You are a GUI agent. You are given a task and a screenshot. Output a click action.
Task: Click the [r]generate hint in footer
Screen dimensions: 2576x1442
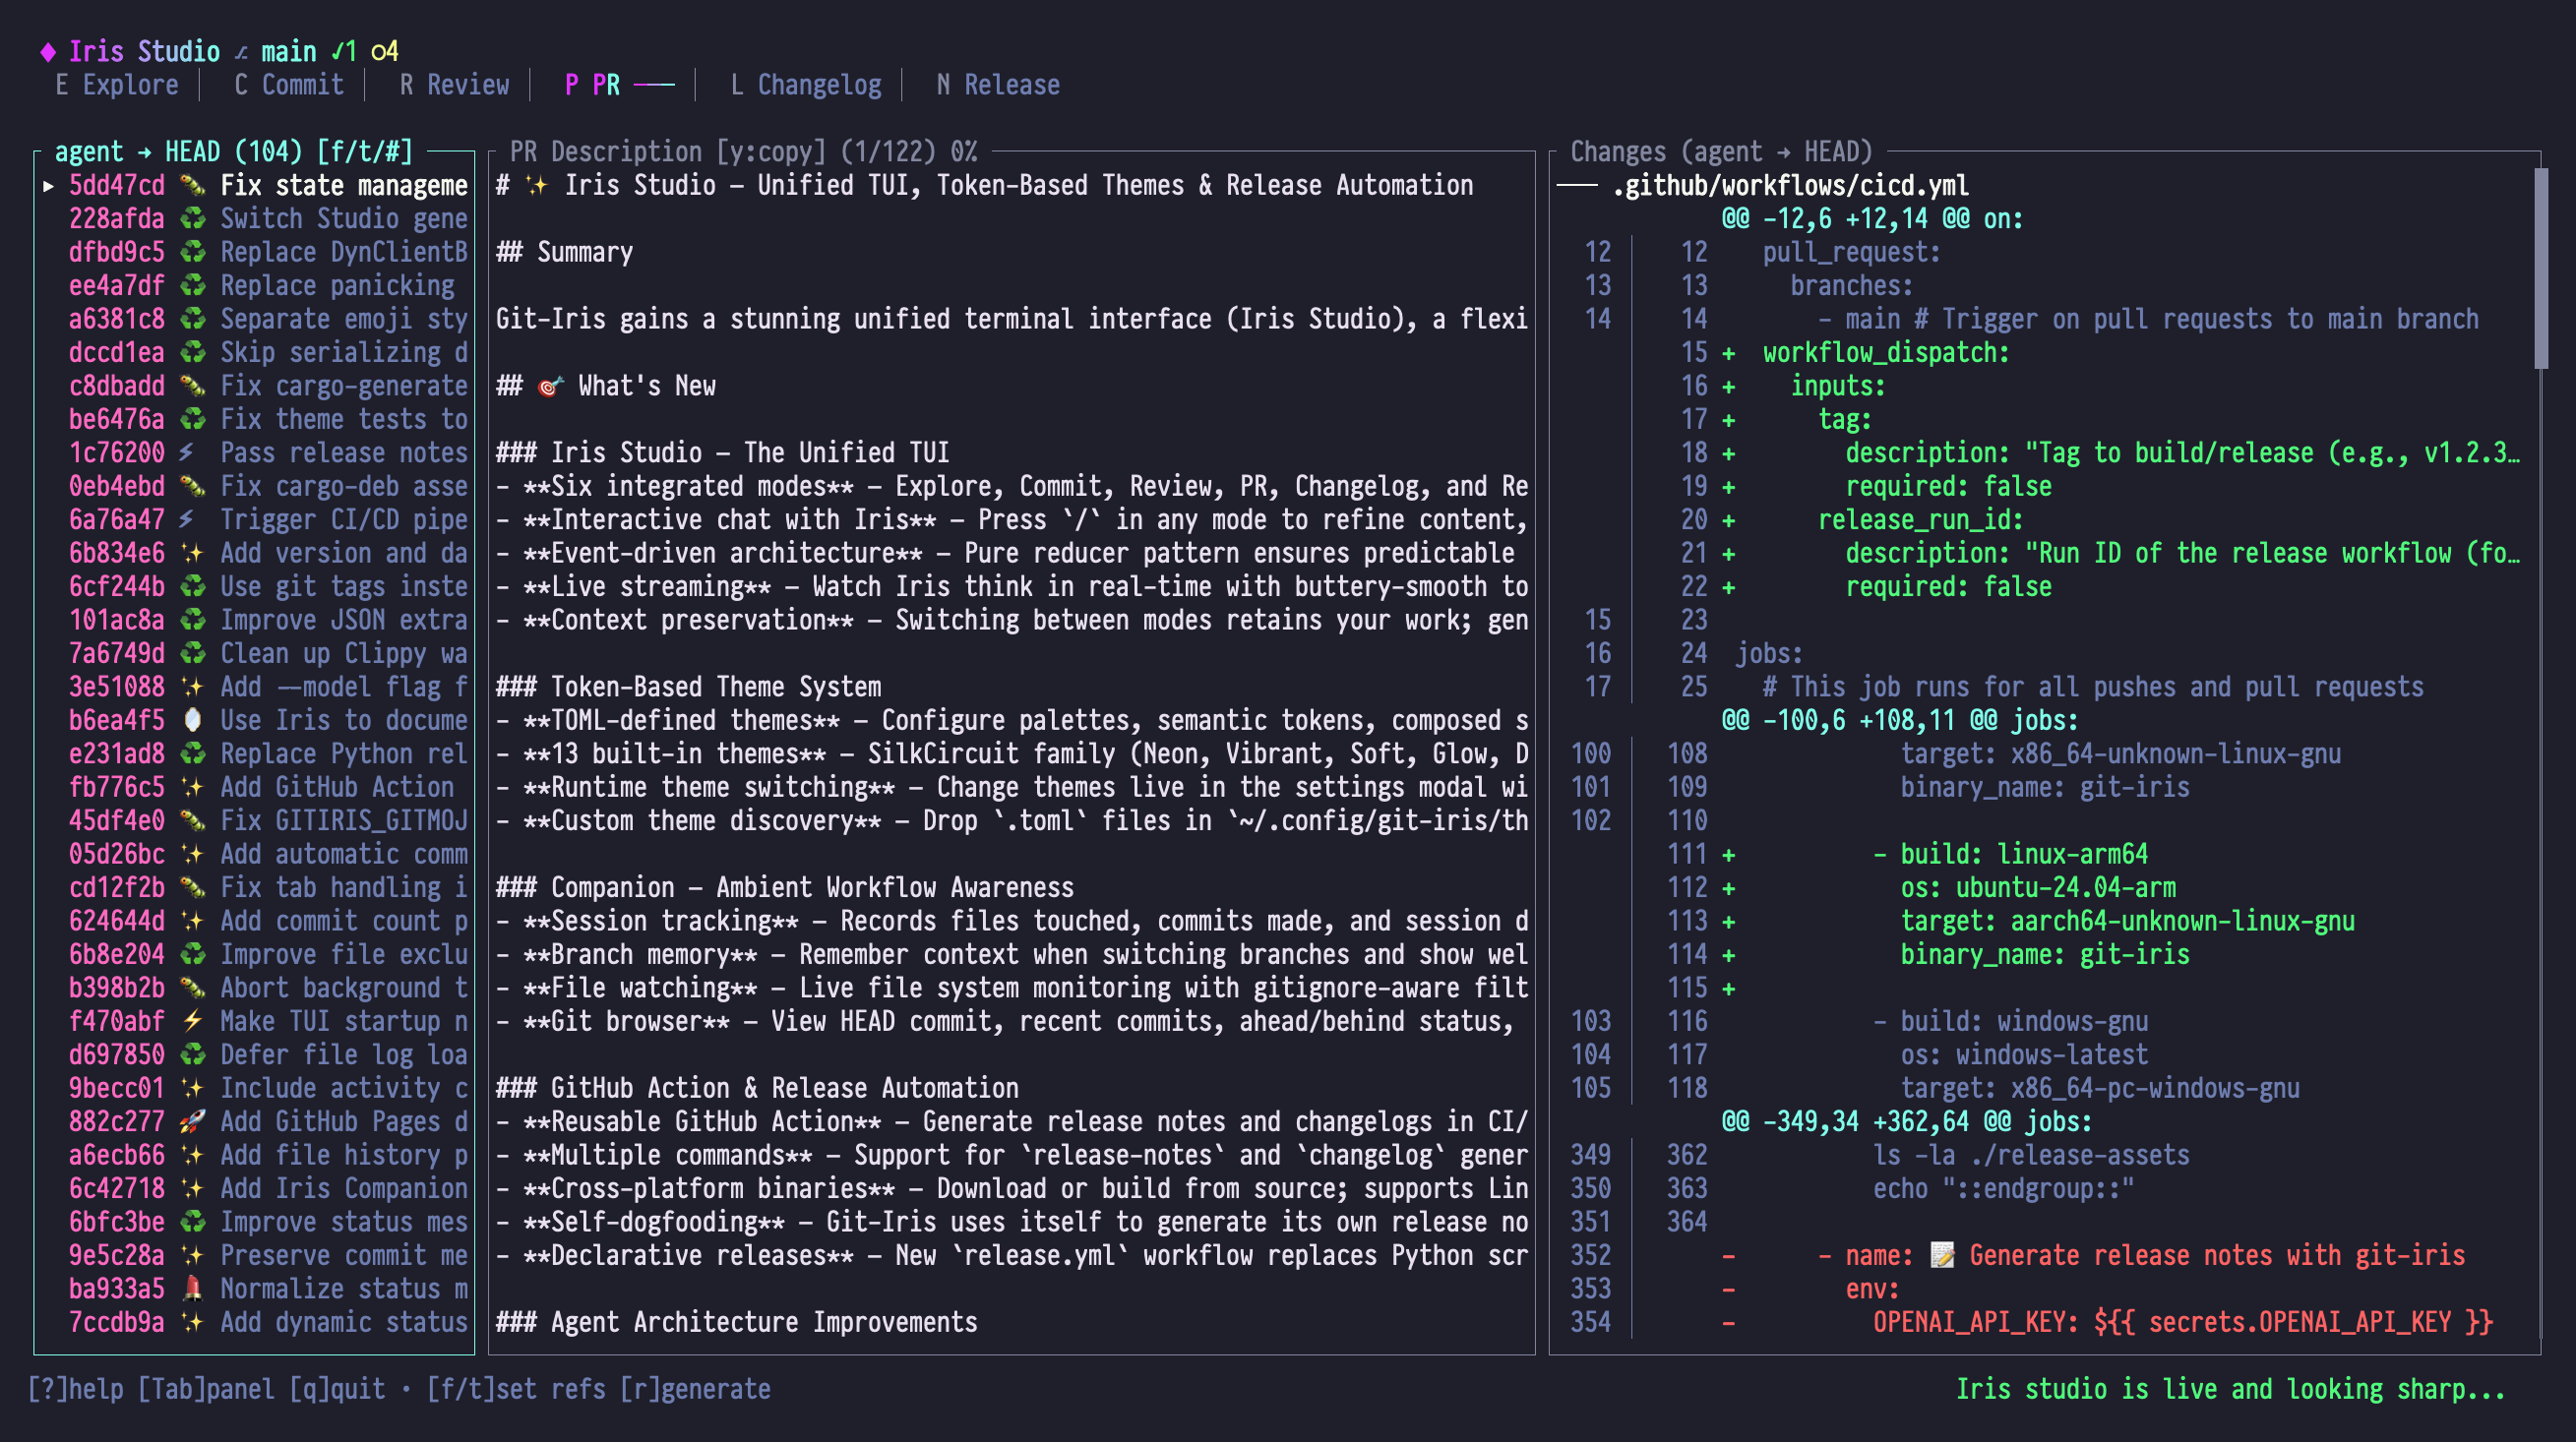click(x=695, y=1389)
